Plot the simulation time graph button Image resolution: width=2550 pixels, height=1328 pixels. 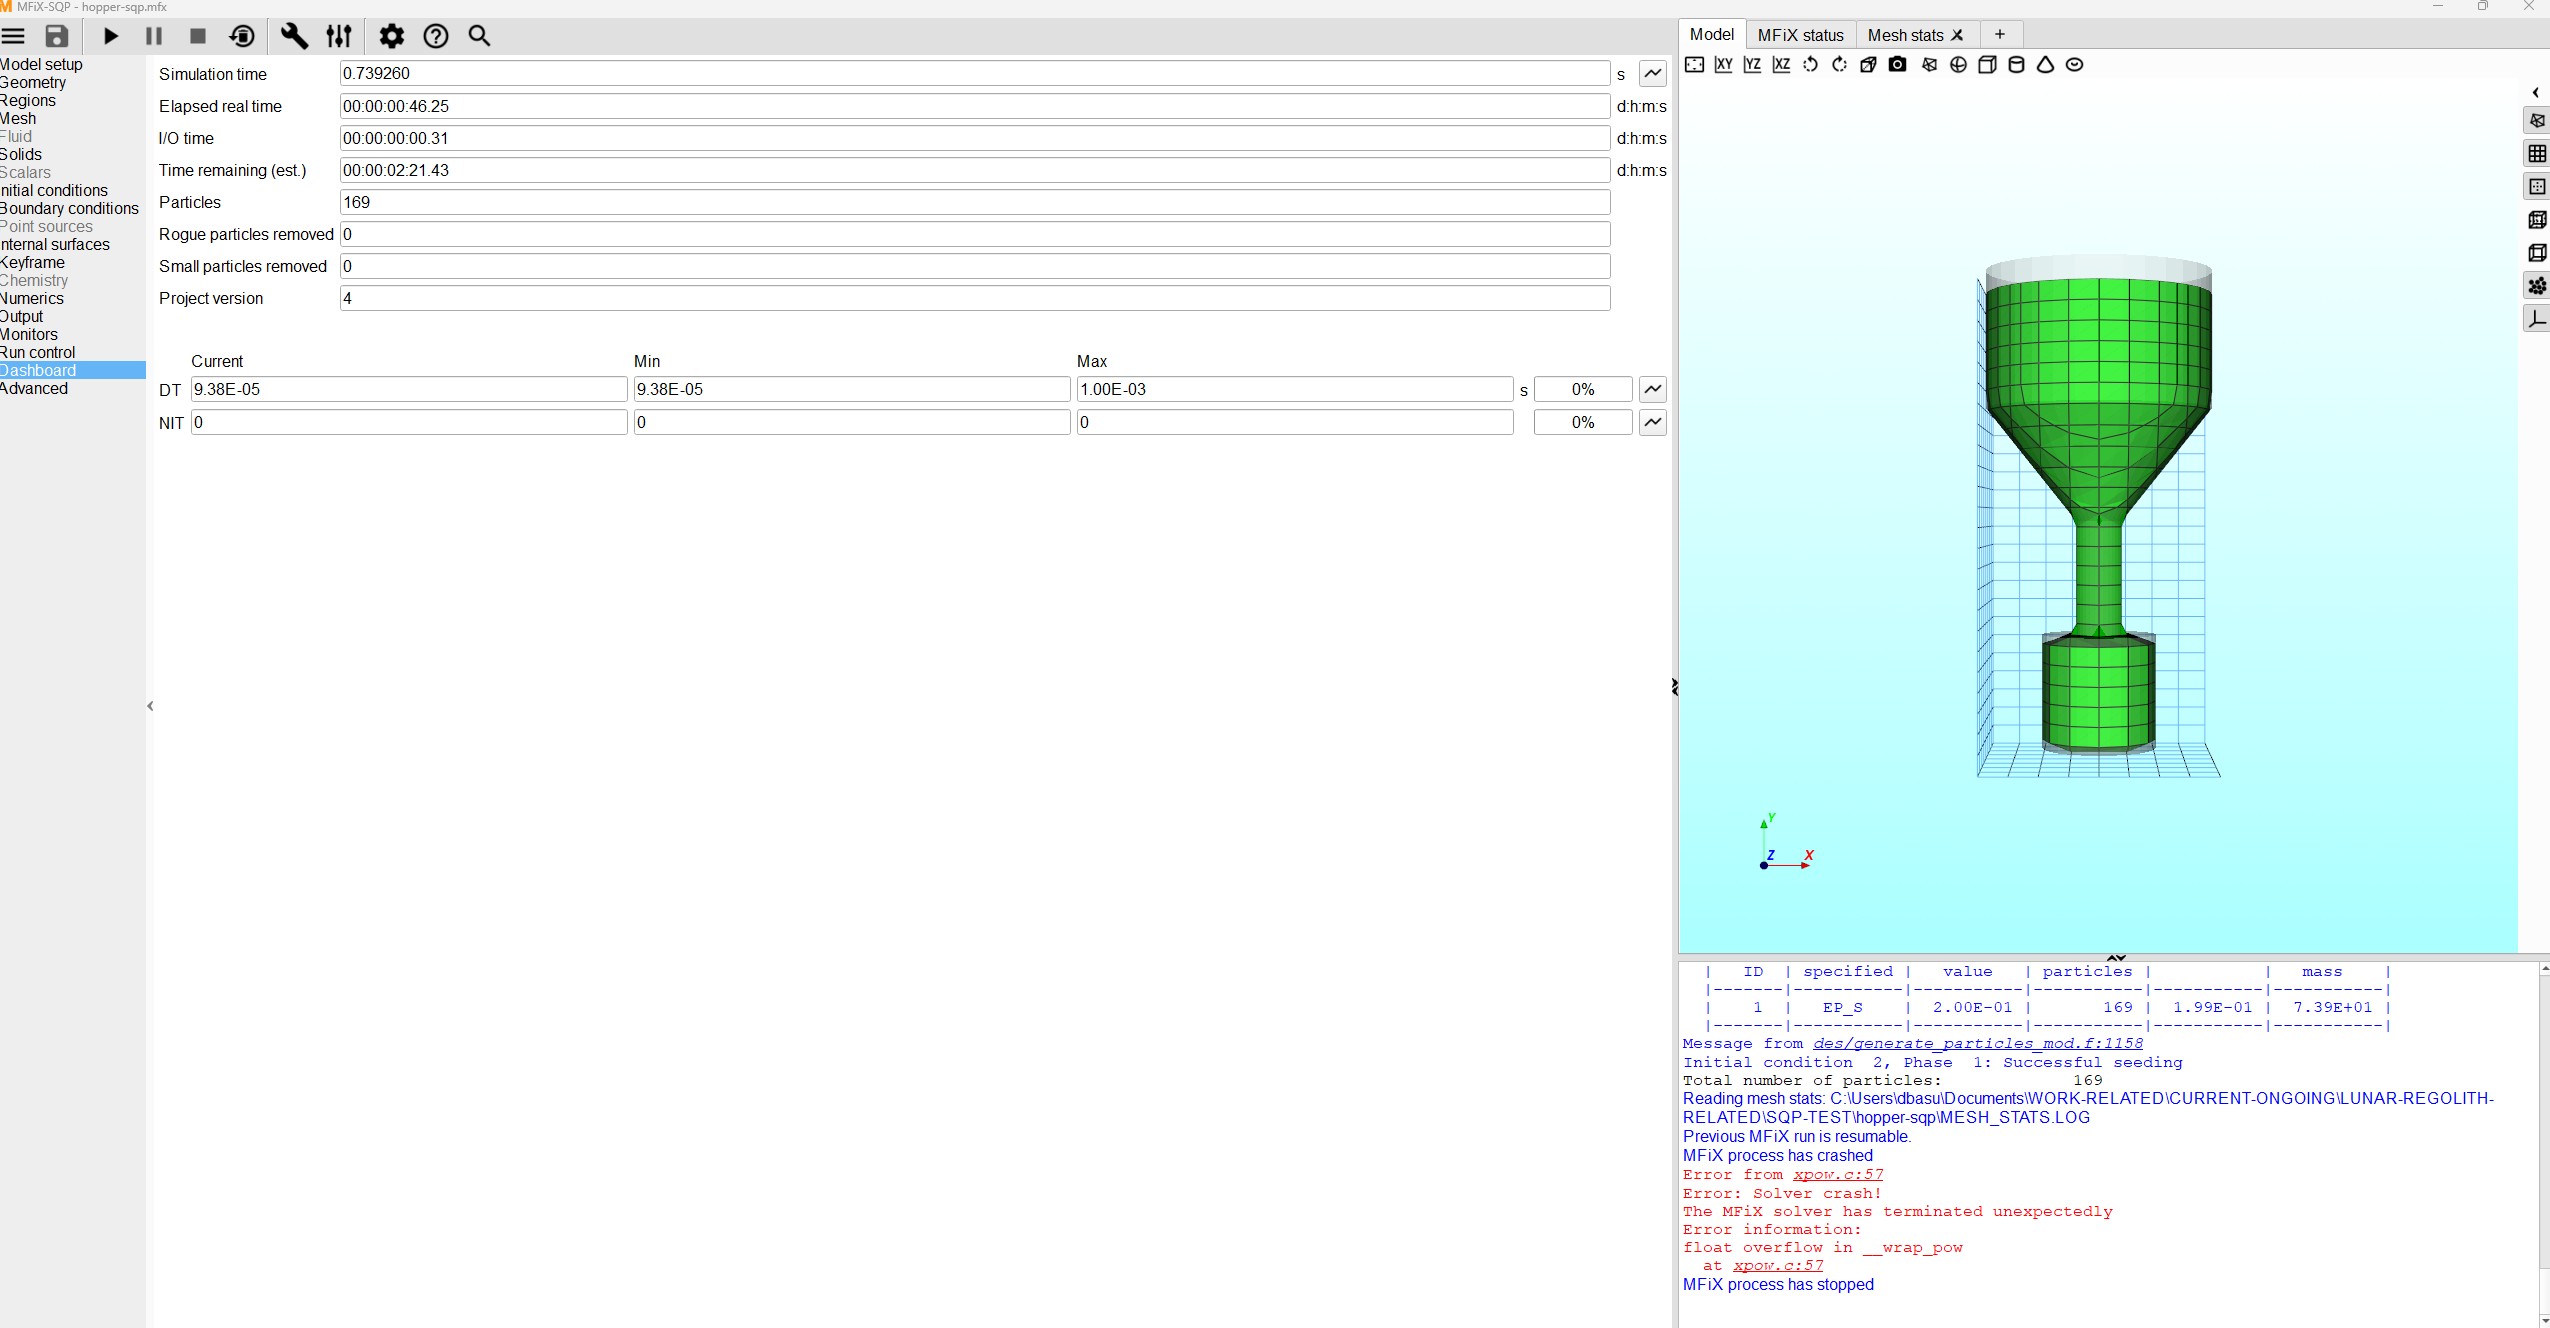click(x=1652, y=73)
